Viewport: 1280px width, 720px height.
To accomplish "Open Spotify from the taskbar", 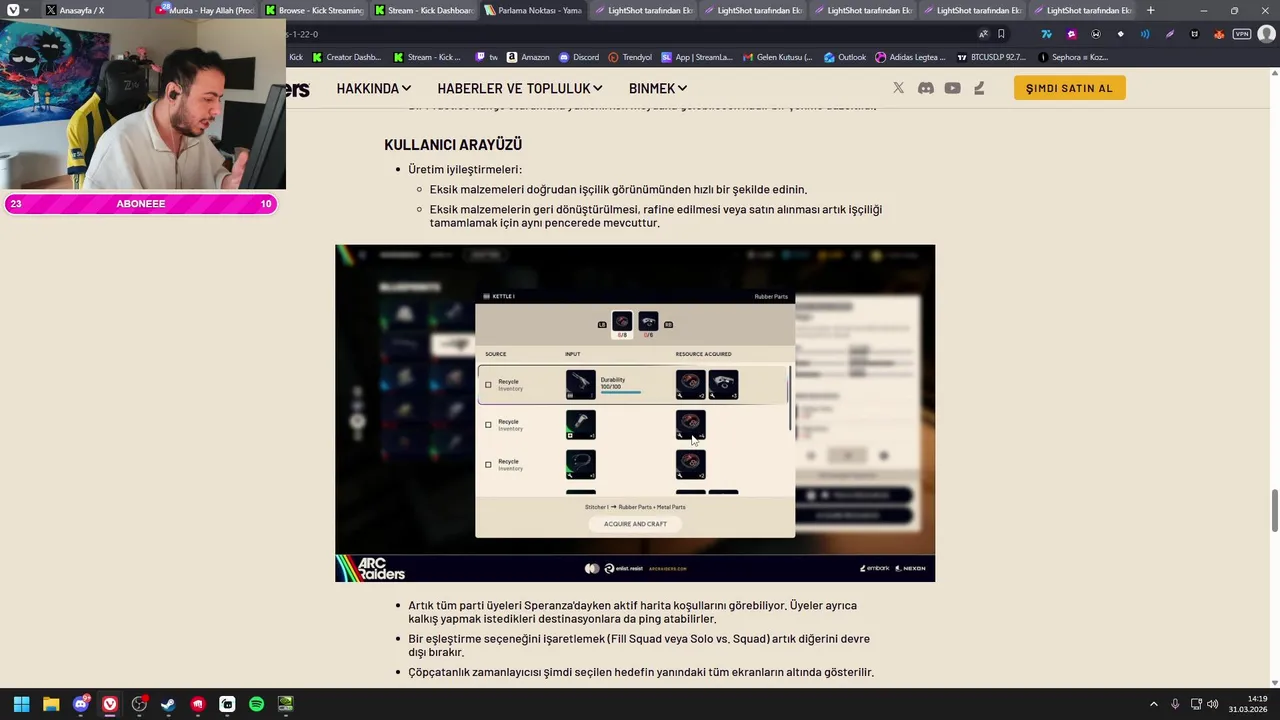I will point(256,704).
